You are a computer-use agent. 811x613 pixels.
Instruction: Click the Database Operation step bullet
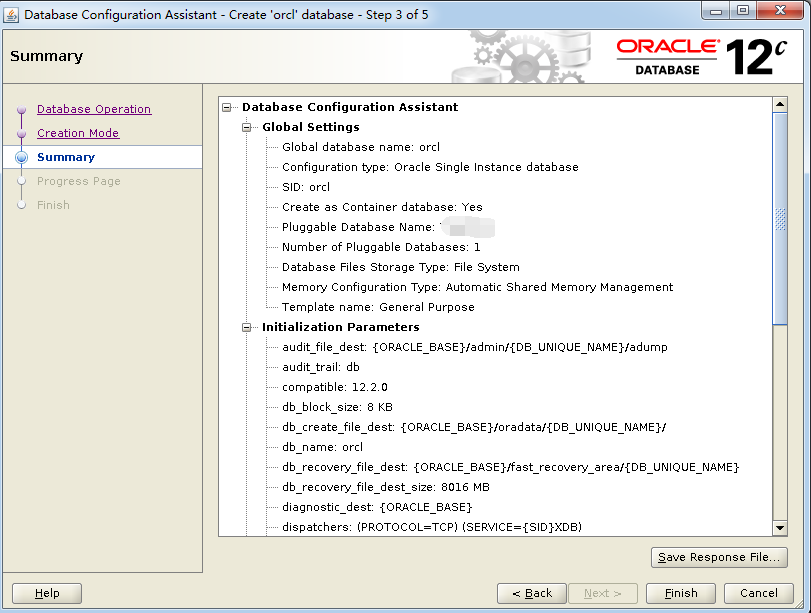point(21,110)
